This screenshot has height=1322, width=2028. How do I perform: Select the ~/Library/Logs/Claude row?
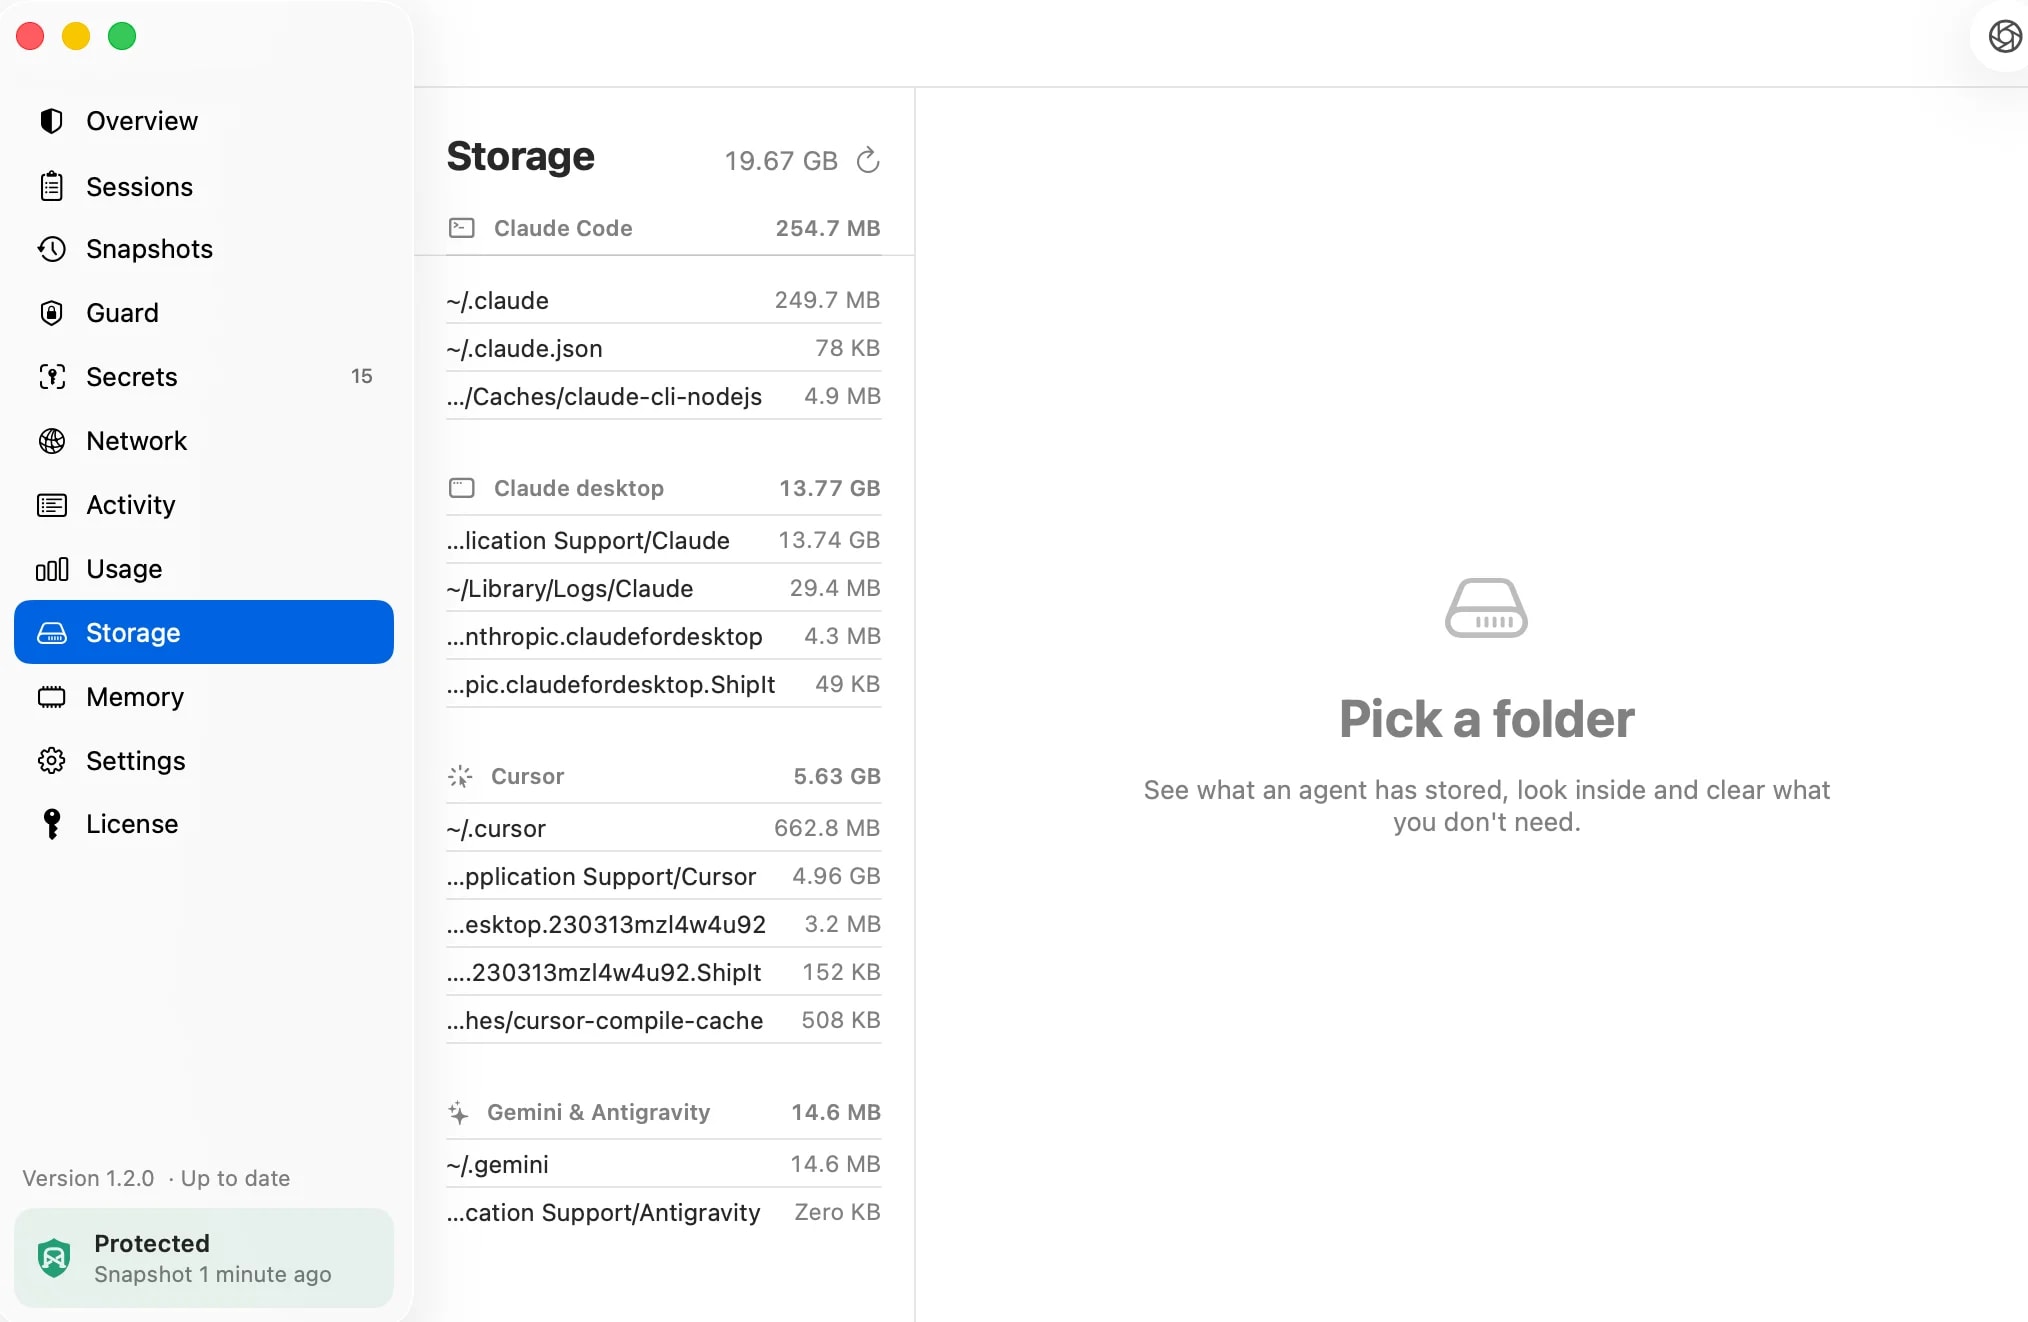663,588
